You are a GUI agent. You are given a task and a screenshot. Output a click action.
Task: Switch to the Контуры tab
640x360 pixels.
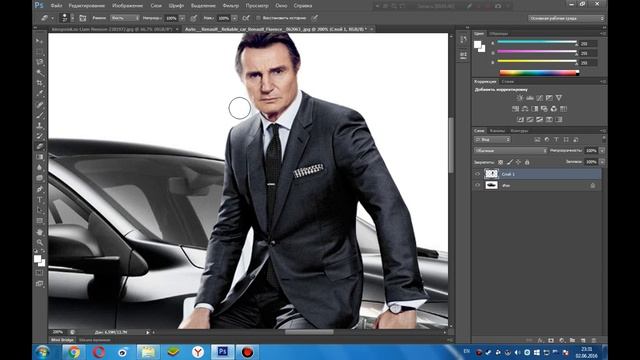click(519, 131)
